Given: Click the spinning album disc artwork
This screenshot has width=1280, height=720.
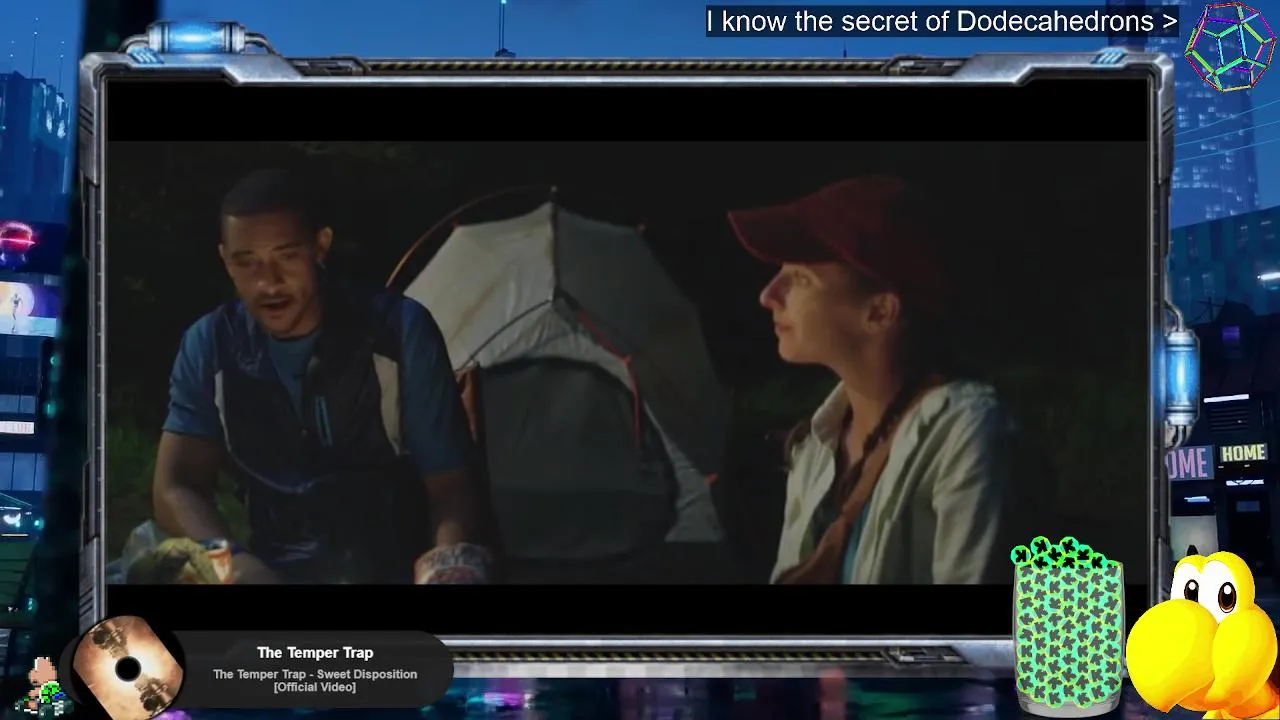Looking at the screenshot, I should 128,668.
